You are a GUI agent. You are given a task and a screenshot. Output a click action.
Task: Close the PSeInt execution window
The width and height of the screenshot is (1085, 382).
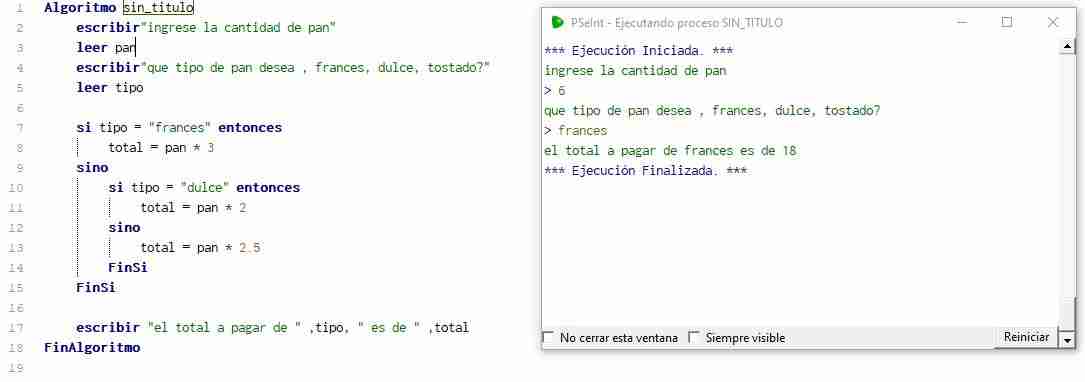[1052, 22]
